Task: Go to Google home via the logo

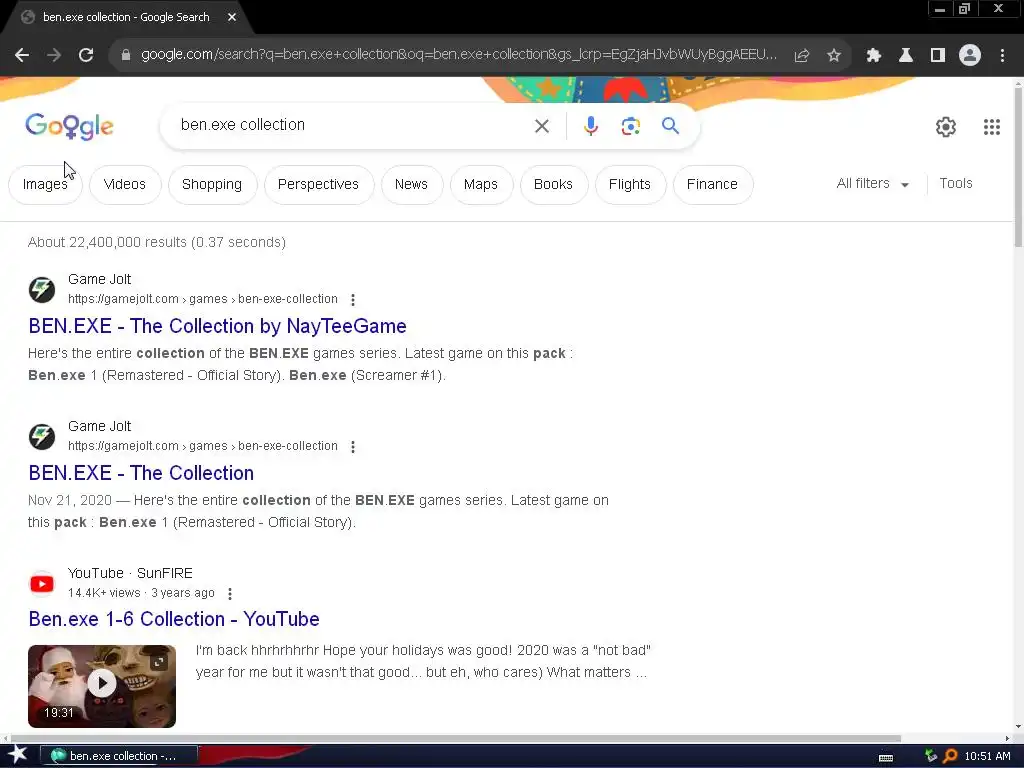Action: [x=69, y=126]
